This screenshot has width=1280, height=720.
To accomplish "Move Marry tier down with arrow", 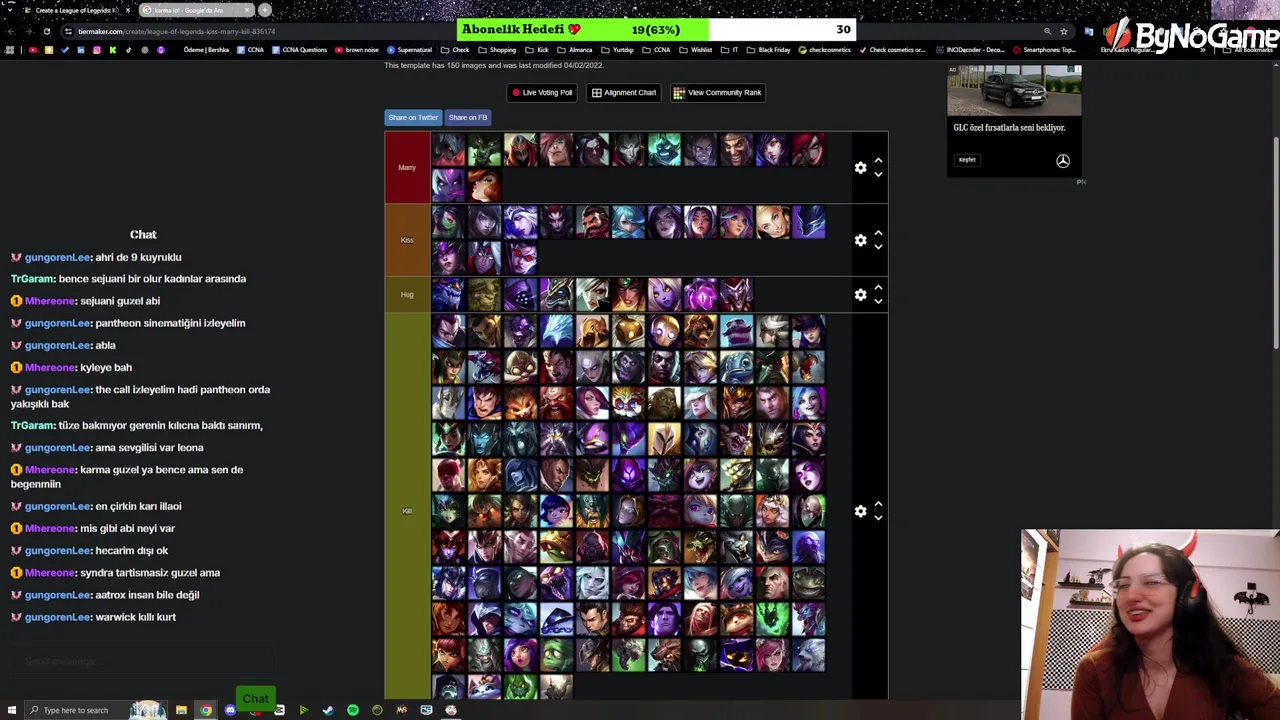I will point(878,175).
